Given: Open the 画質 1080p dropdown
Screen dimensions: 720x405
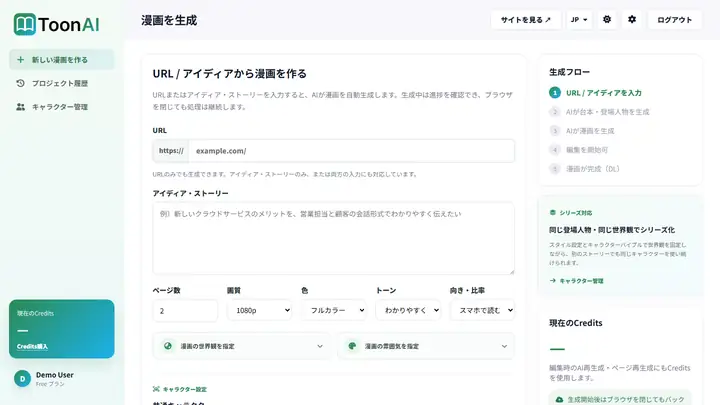Looking at the screenshot, I should (259, 310).
